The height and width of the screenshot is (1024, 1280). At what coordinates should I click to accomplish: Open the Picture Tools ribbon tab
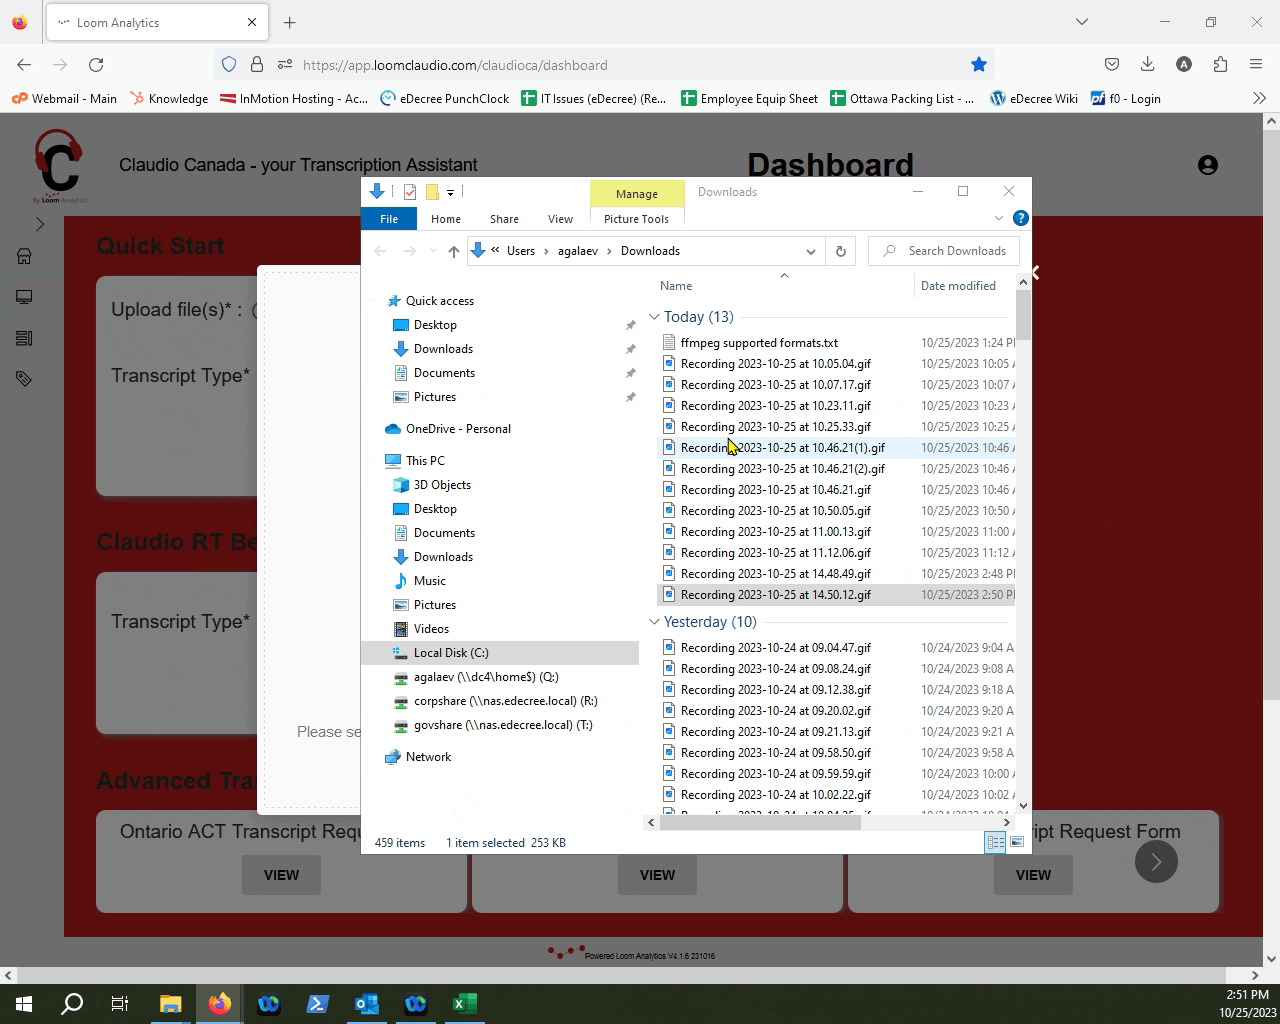(x=636, y=219)
